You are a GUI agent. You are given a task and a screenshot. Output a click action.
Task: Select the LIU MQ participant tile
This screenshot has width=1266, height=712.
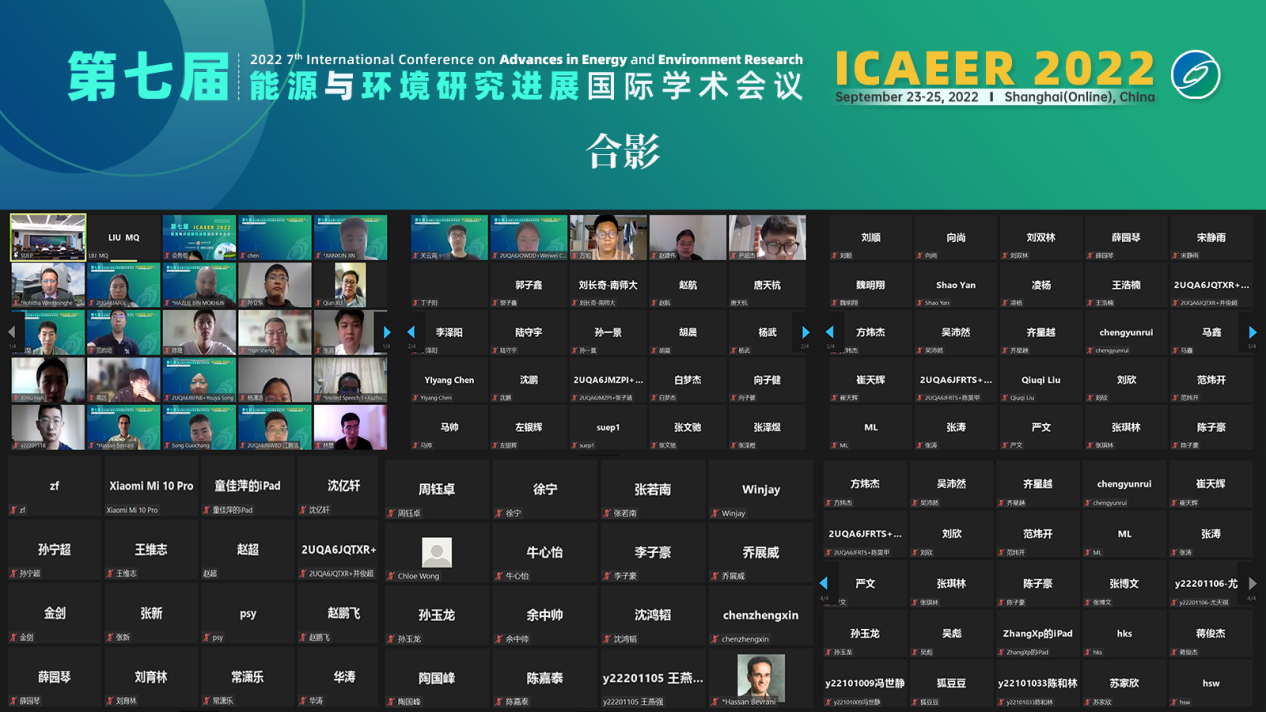124,238
